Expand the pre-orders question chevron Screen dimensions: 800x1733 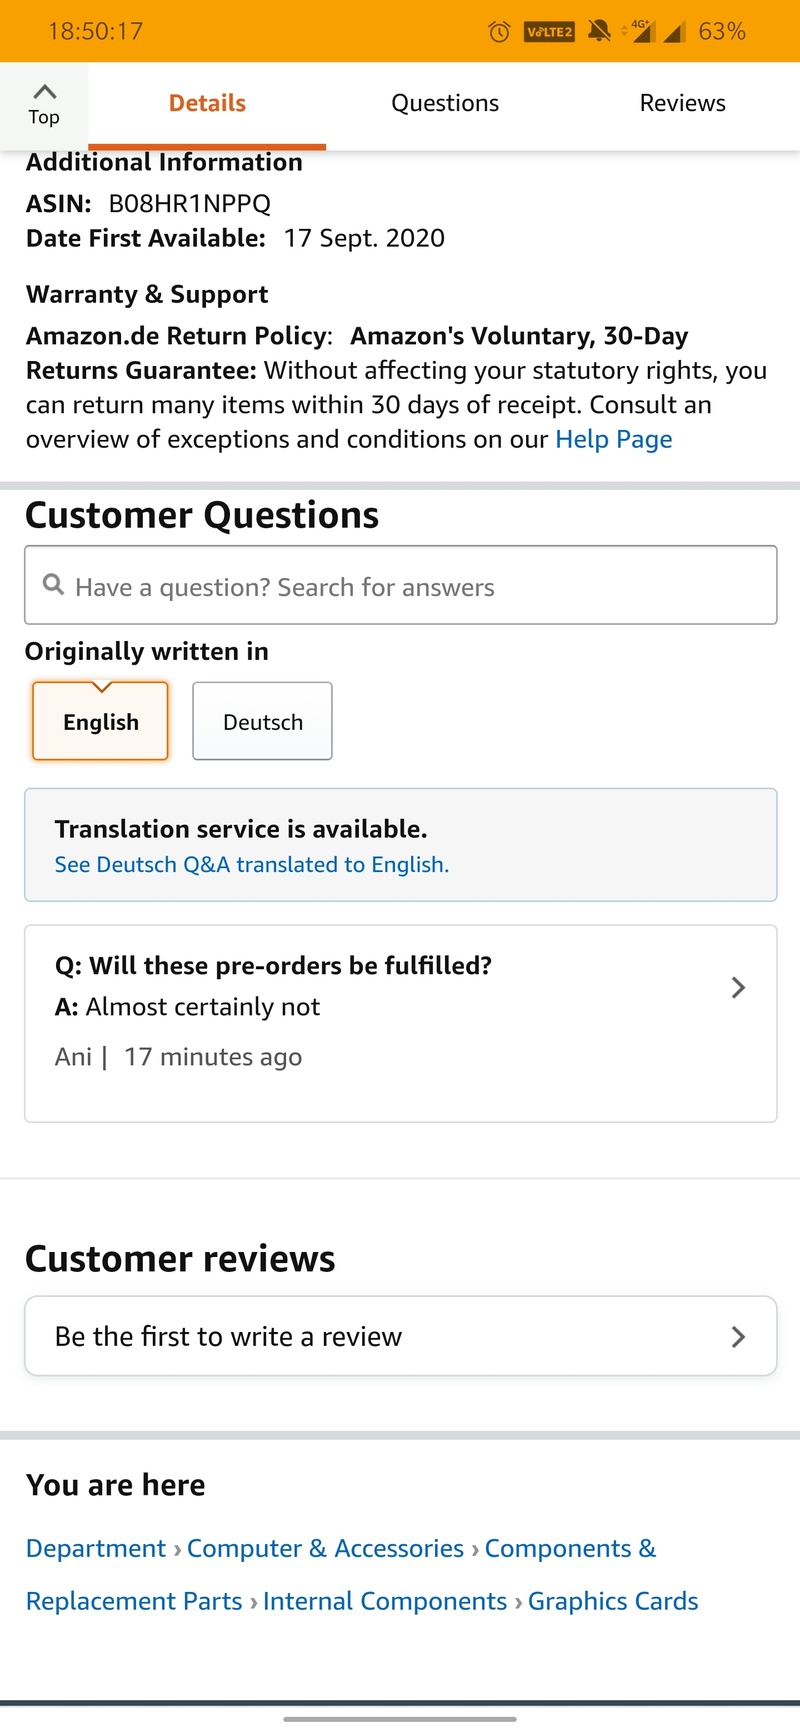click(738, 988)
